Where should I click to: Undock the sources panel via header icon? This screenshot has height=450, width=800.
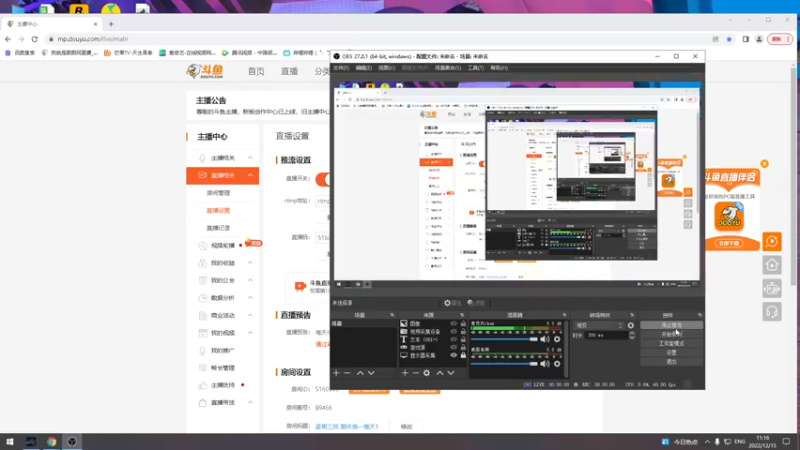462,315
